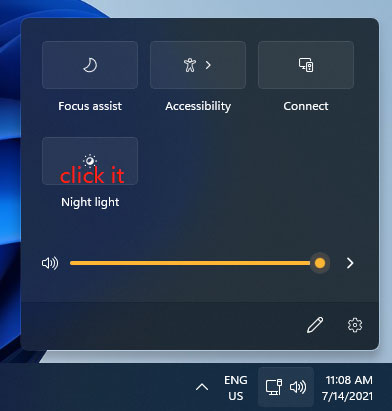
Task: Toggle the Night light tile
Action: (90, 161)
